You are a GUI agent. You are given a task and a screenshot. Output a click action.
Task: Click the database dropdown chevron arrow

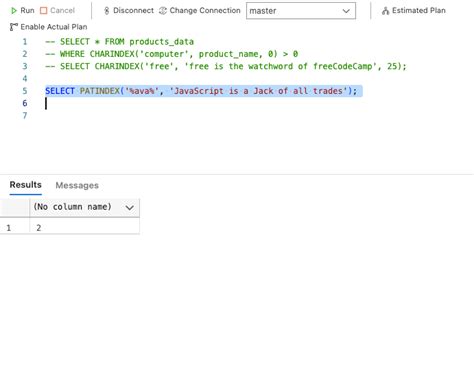coord(346,11)
